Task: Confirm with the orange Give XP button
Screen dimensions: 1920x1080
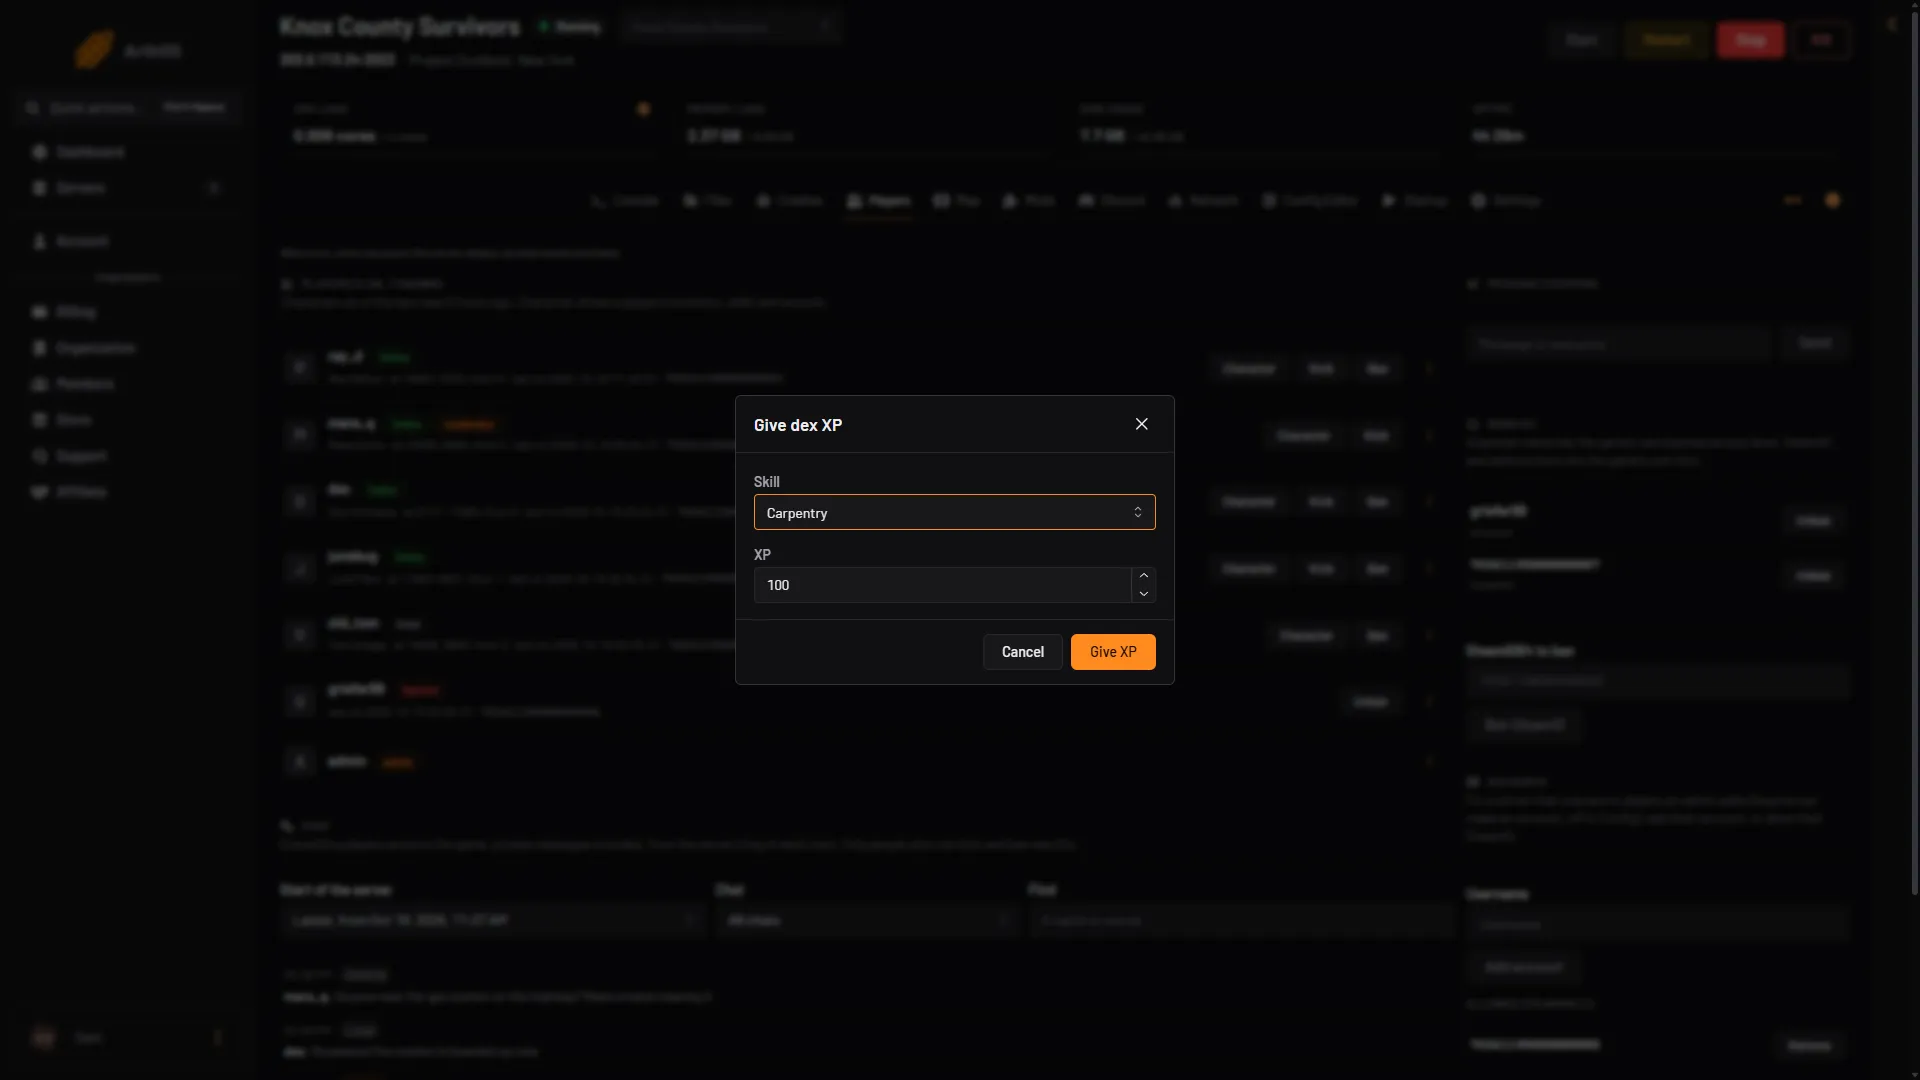Action: click(x=1112, y=652)
